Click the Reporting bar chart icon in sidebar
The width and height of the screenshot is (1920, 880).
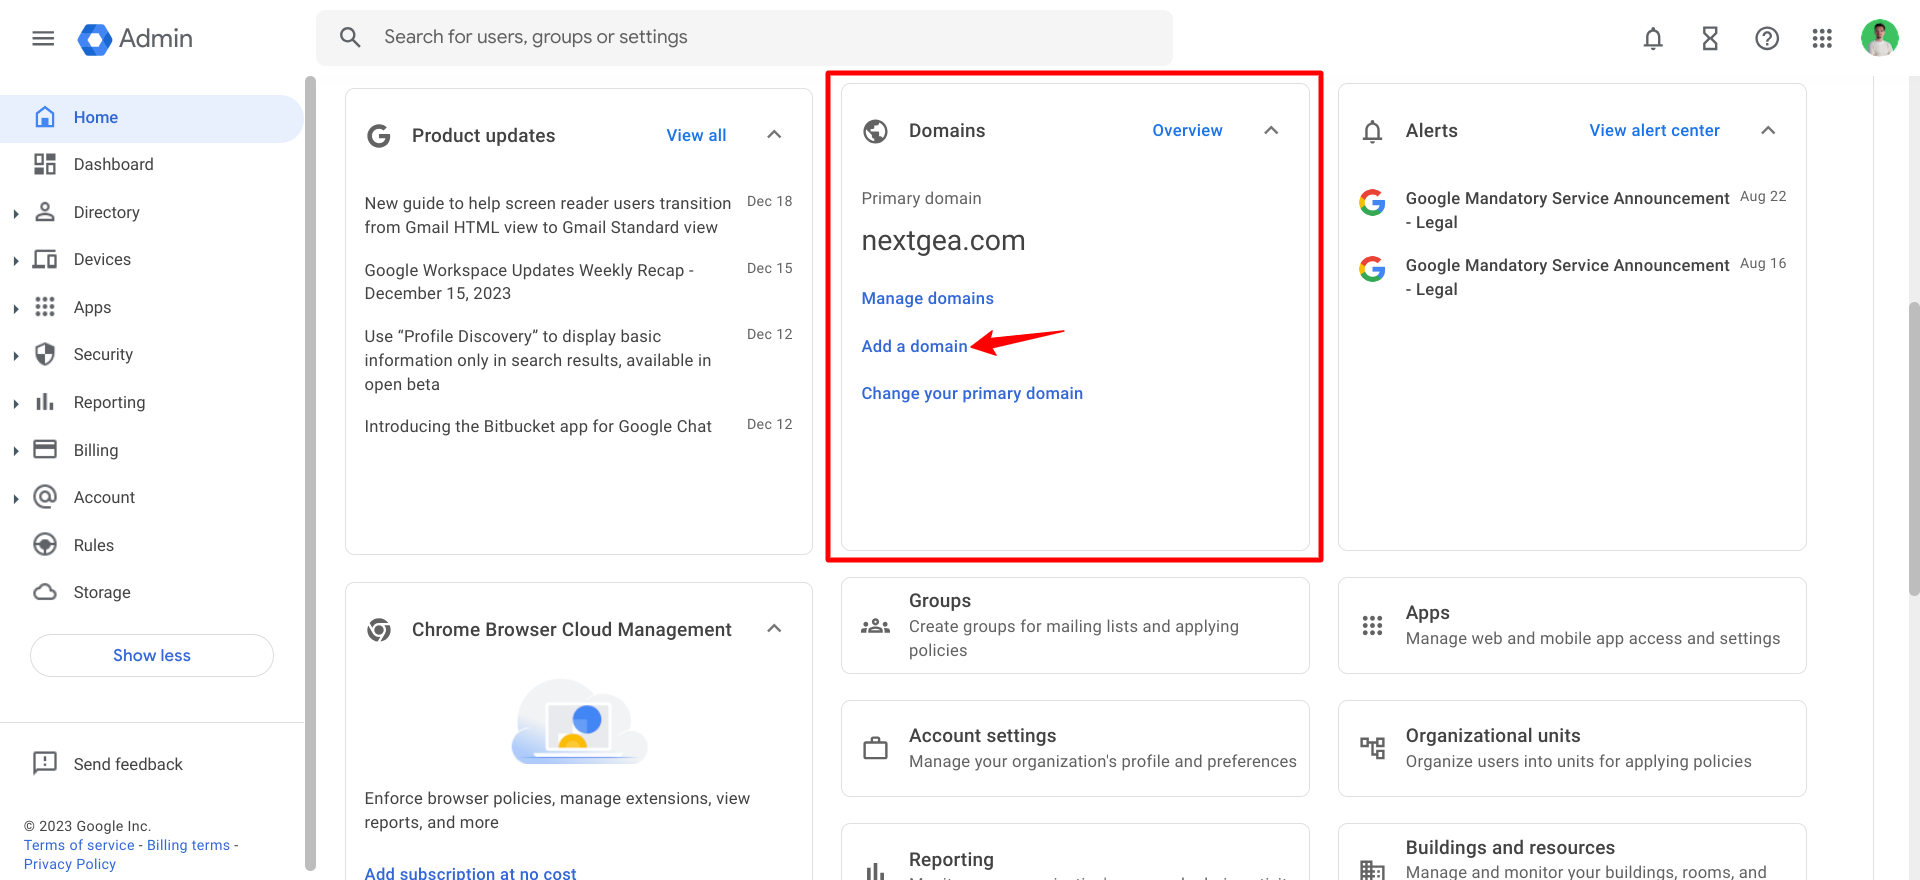pyautogui.click(x=45, y=402)
